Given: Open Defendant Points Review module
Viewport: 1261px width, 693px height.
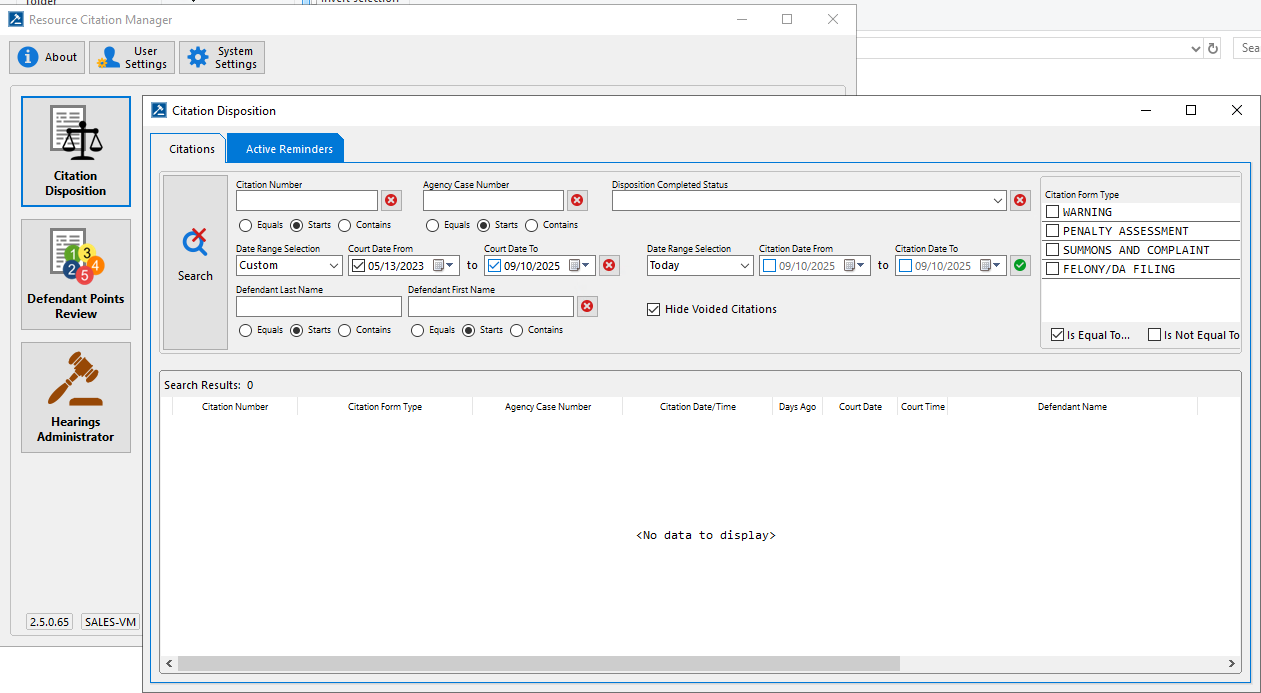Looking at the screenshot, I should pyautogui.click(x=76, y=274).
